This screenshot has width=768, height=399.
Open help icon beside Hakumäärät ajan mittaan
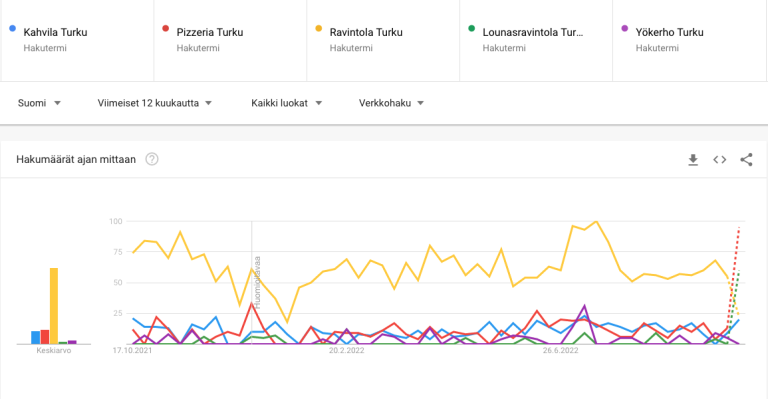point(152,159)
